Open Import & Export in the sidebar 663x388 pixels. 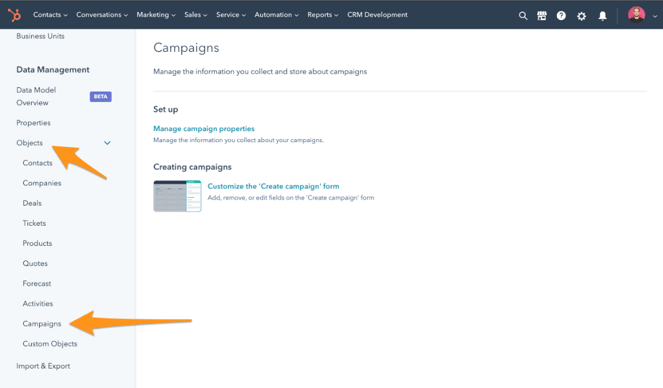[43, 366]
